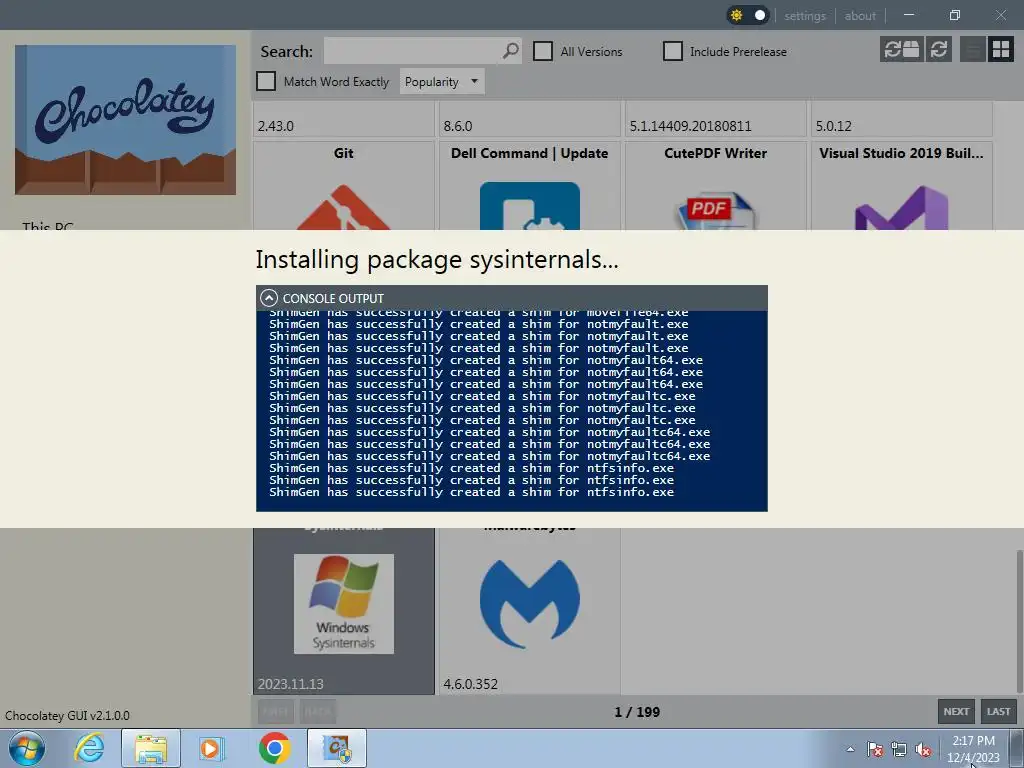Enable the Include Prerelease checkbox
Screen dimensions: 1024x768
pyautogui.click(x=673, y=51)
